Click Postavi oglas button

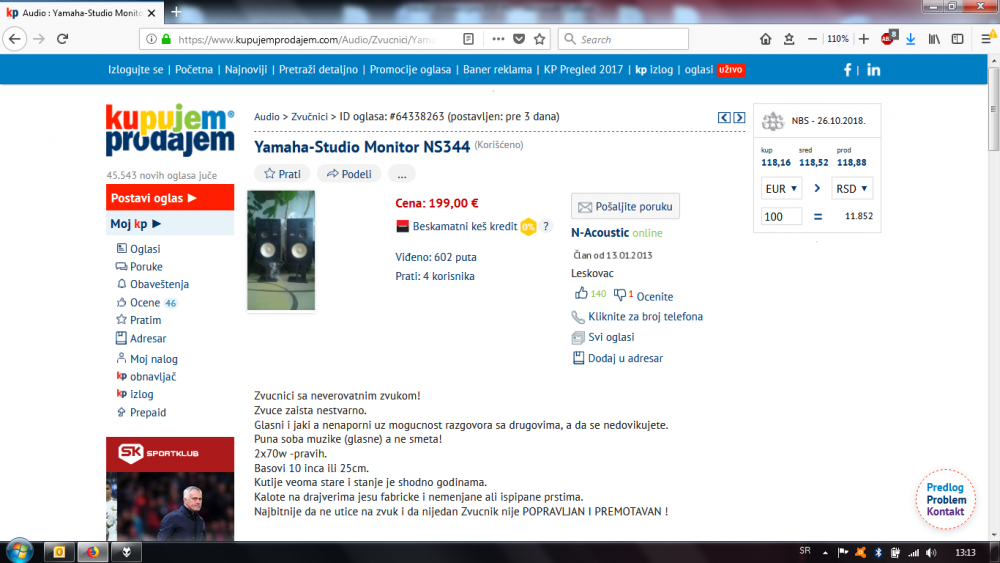click(170, 198)
